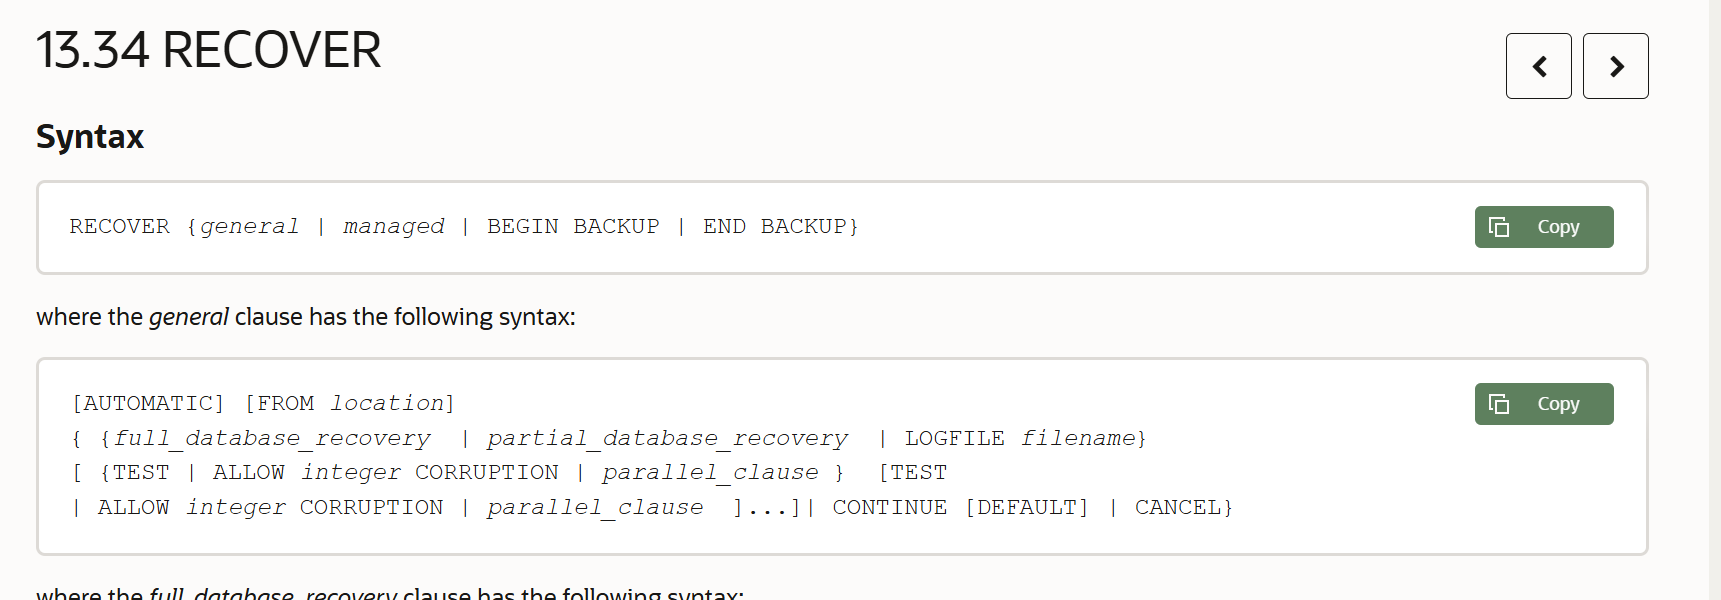This screenshot has height=600, width=1721.
Task: Click 'partial_database_recovery' in the code block
Action: [667, 438]
